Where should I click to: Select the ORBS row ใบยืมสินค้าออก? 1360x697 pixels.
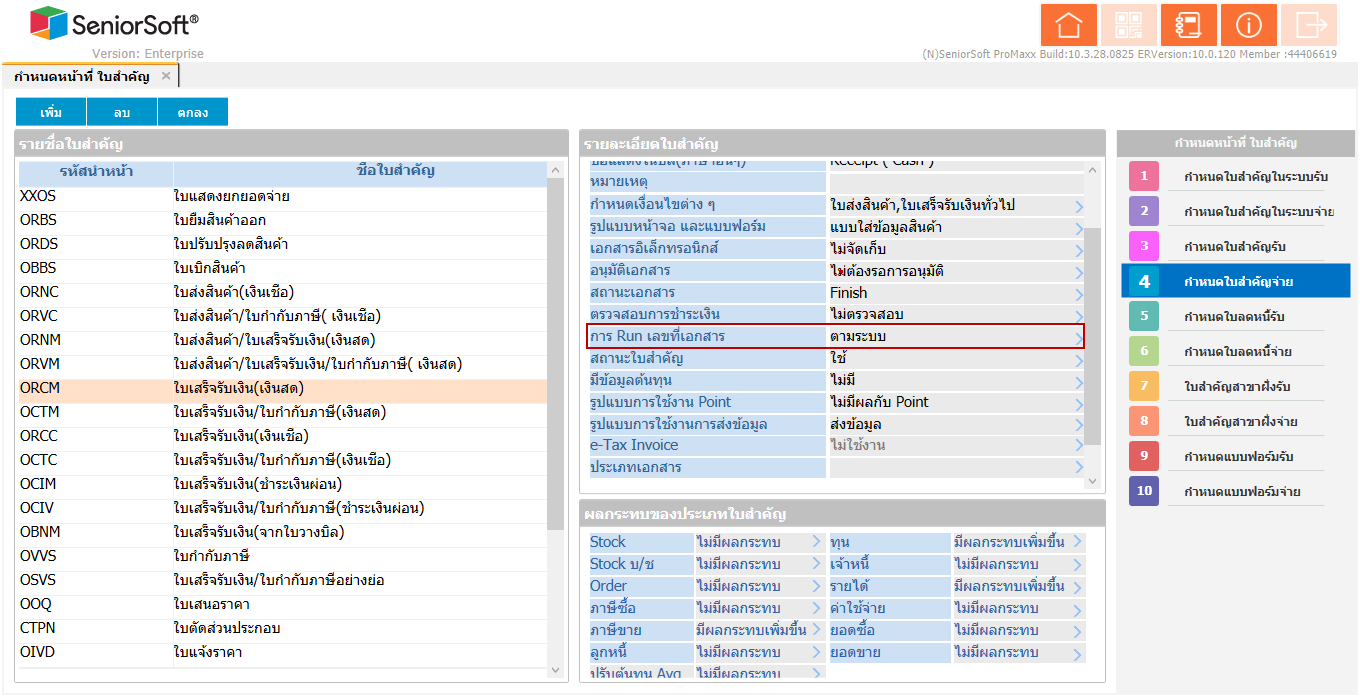[282, 220]
